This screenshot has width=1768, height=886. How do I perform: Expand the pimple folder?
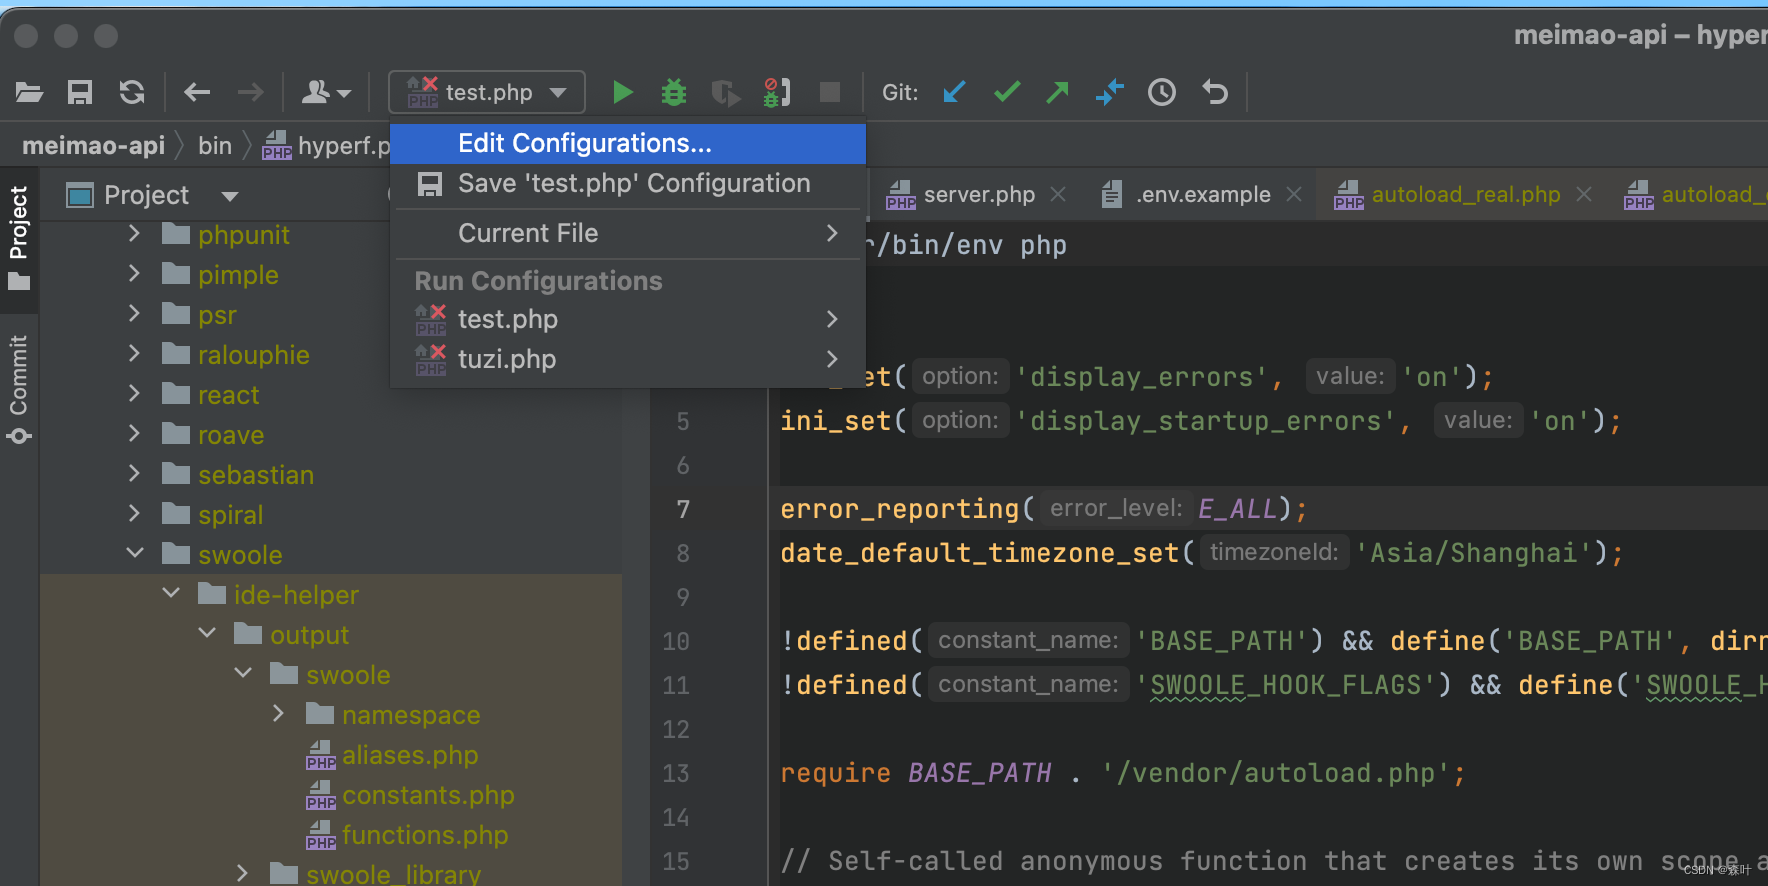click(134, 274)
